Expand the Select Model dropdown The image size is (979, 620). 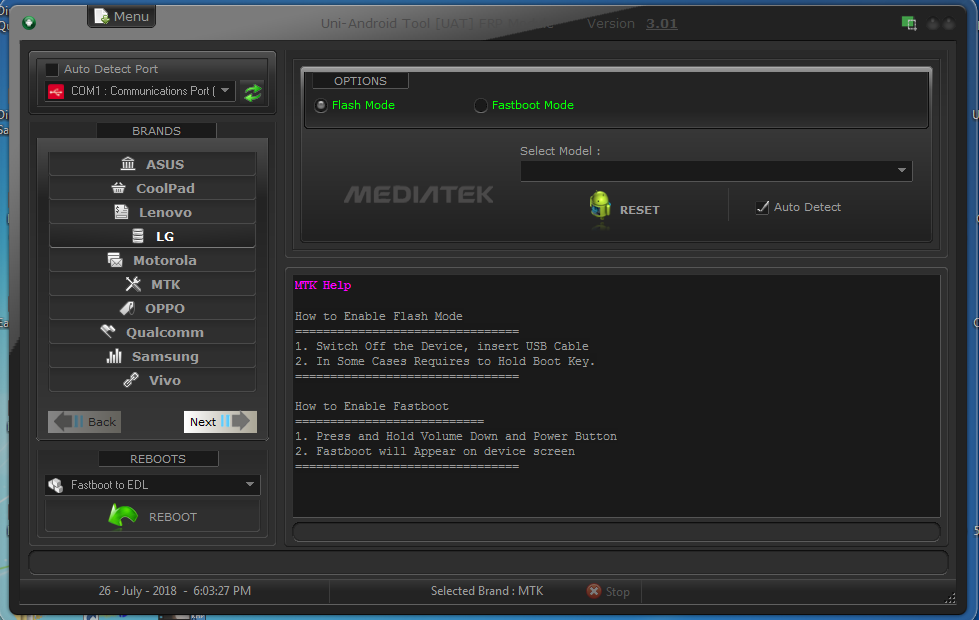tap(901, 170)
